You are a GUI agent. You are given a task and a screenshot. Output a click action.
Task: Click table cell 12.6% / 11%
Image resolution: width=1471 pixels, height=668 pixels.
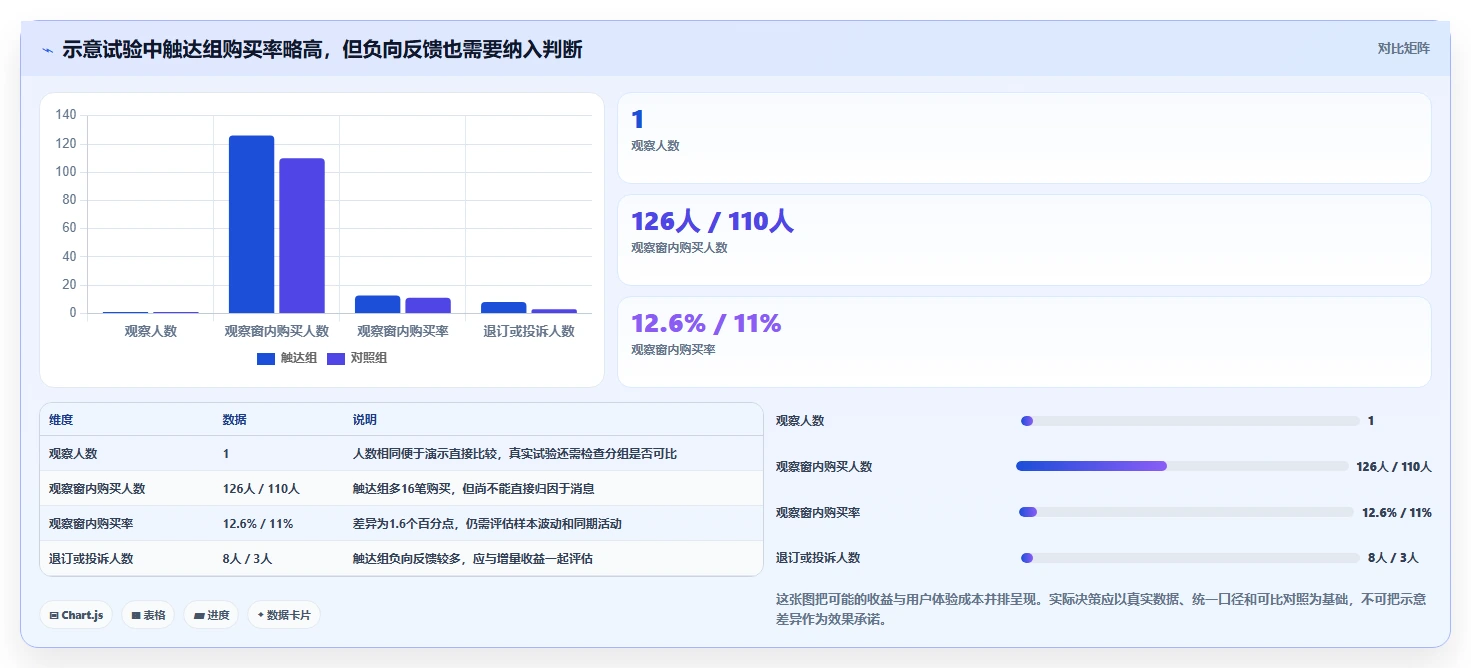click(258, 524)
